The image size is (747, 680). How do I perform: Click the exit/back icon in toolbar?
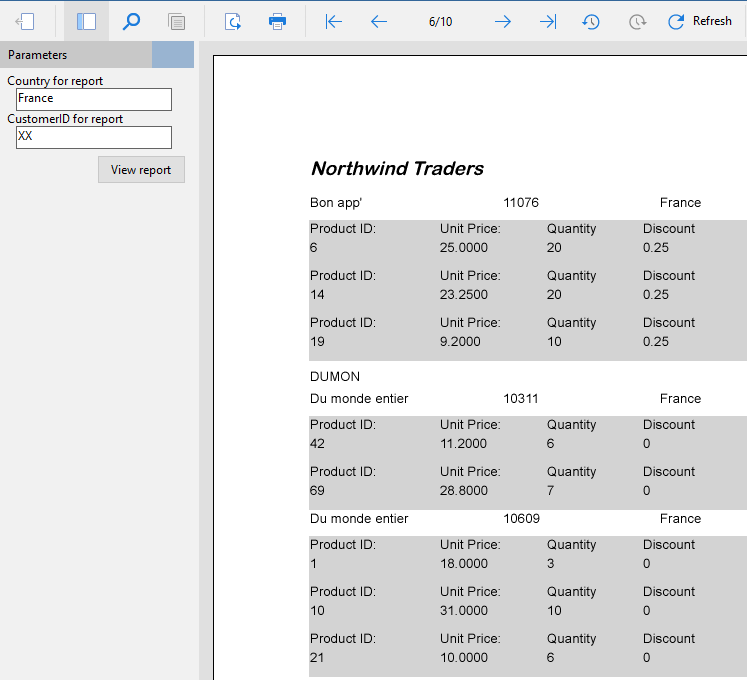click(x=25, y=21)
